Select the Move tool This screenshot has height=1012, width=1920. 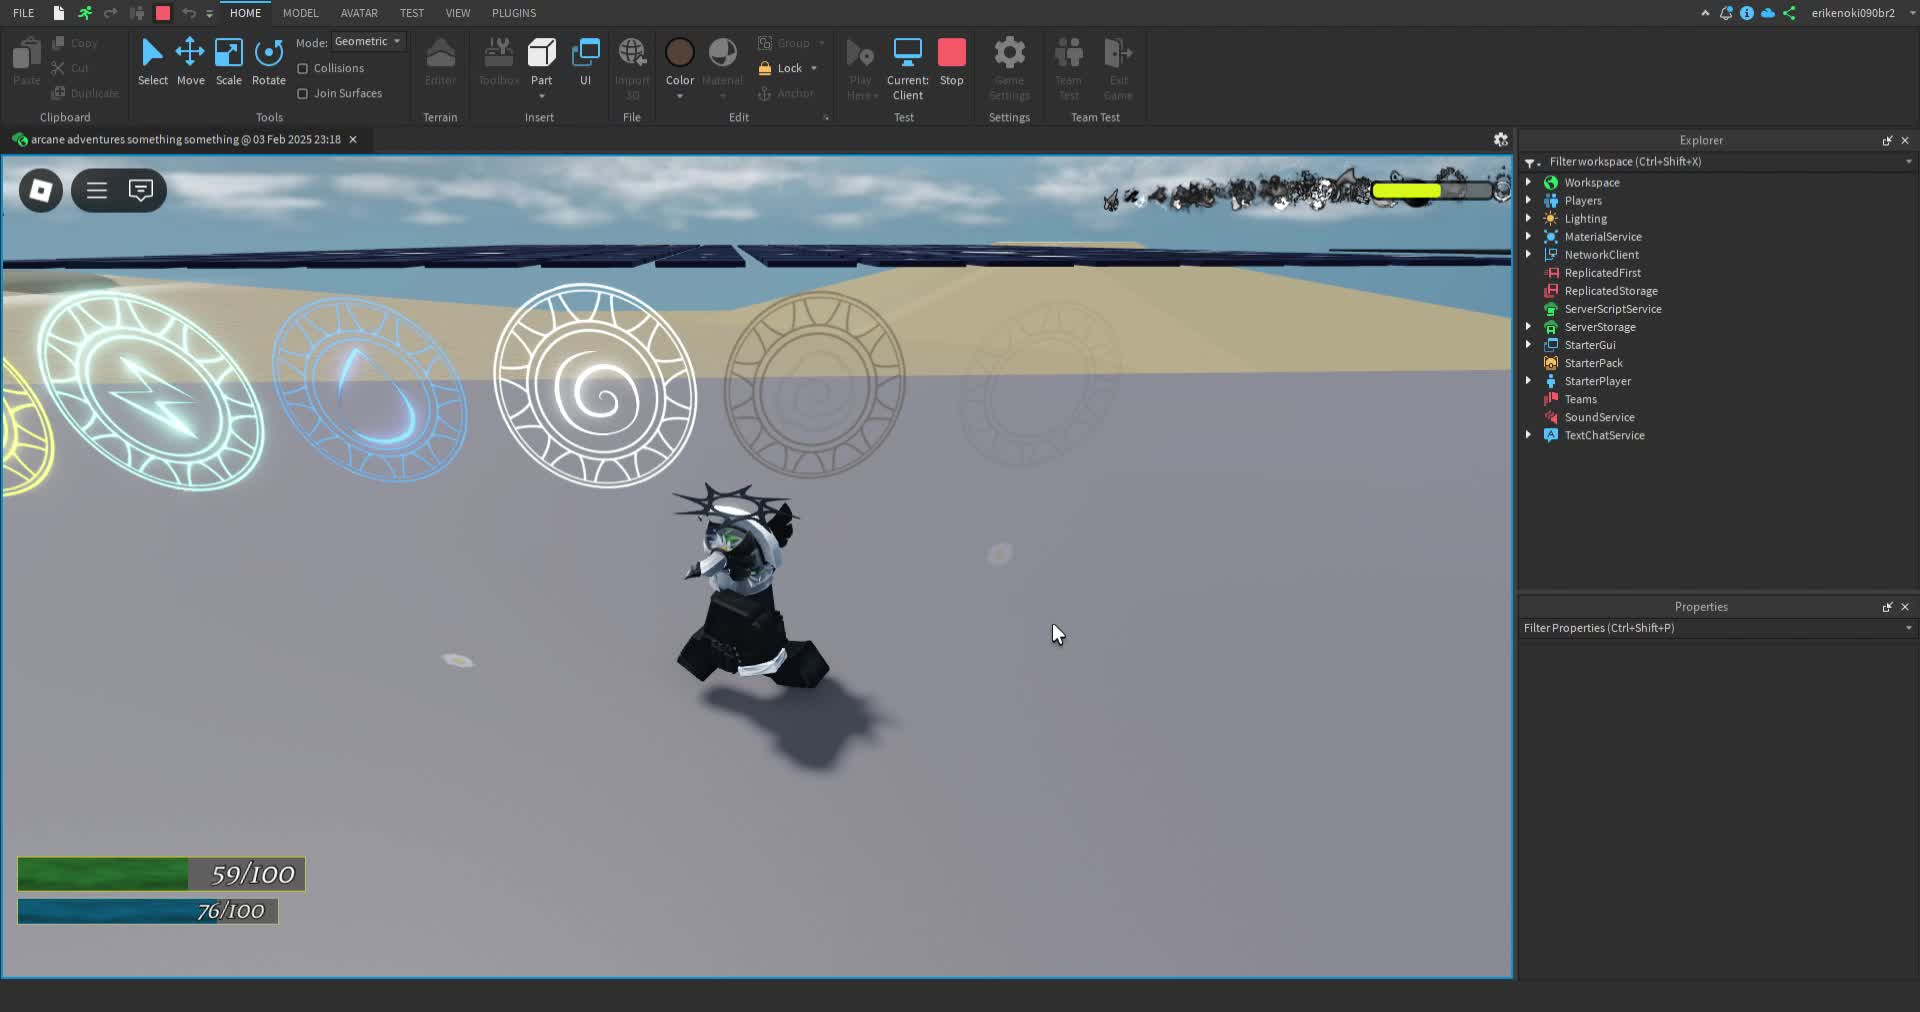tap(190, 62)
